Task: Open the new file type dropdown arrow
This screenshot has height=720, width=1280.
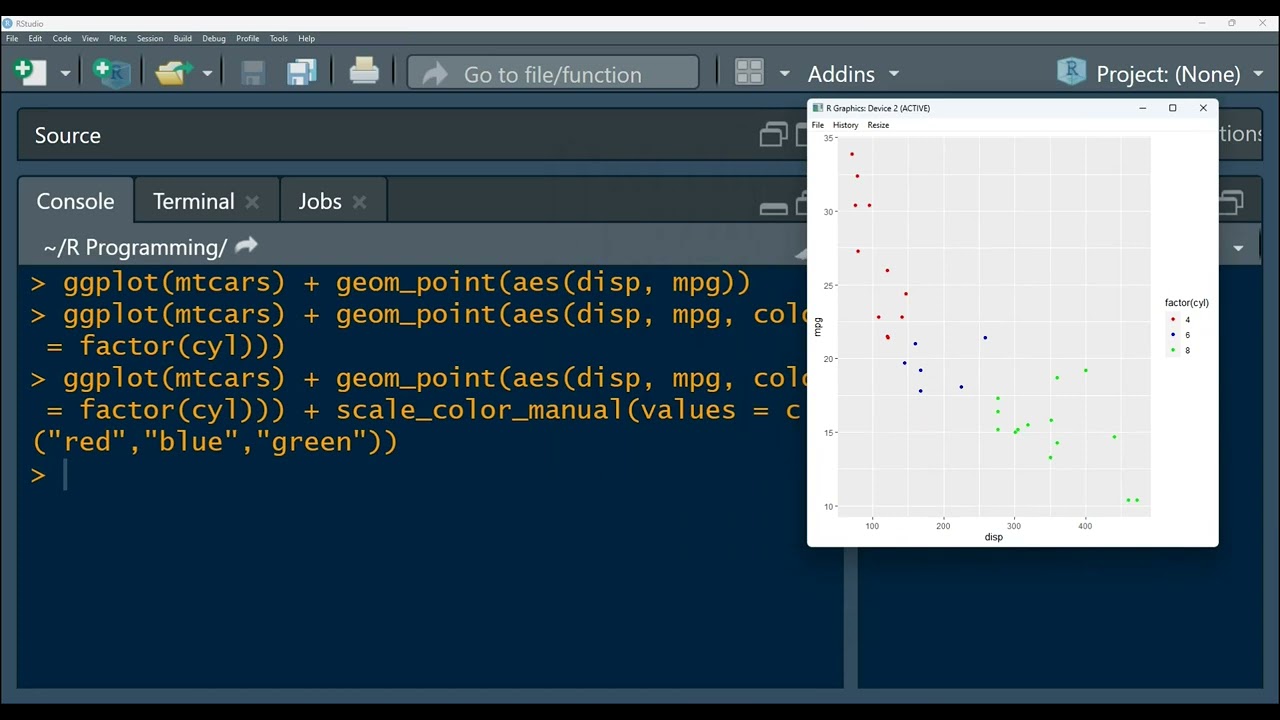Action: (x=66, y=73)
